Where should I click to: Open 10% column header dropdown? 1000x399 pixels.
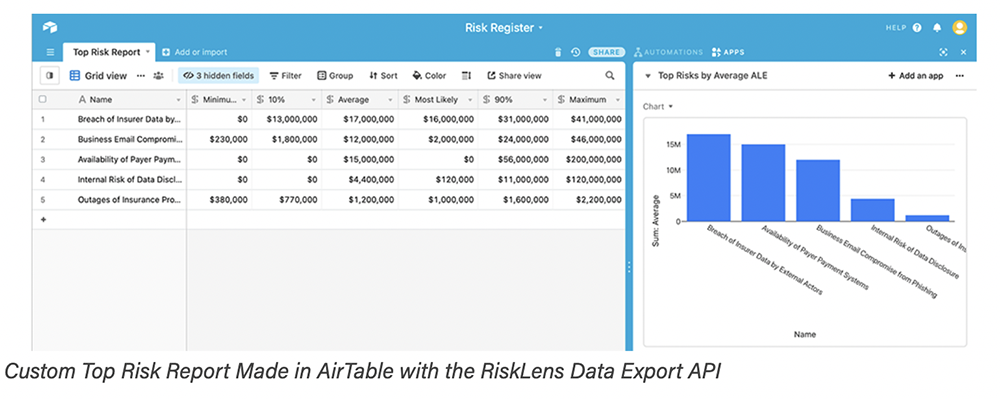click(314, 100)
